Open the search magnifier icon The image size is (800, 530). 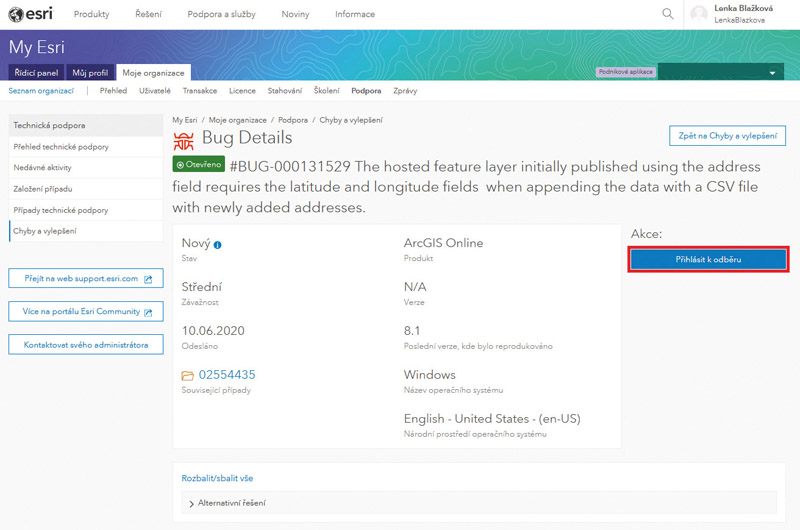(x=667, y=14)
